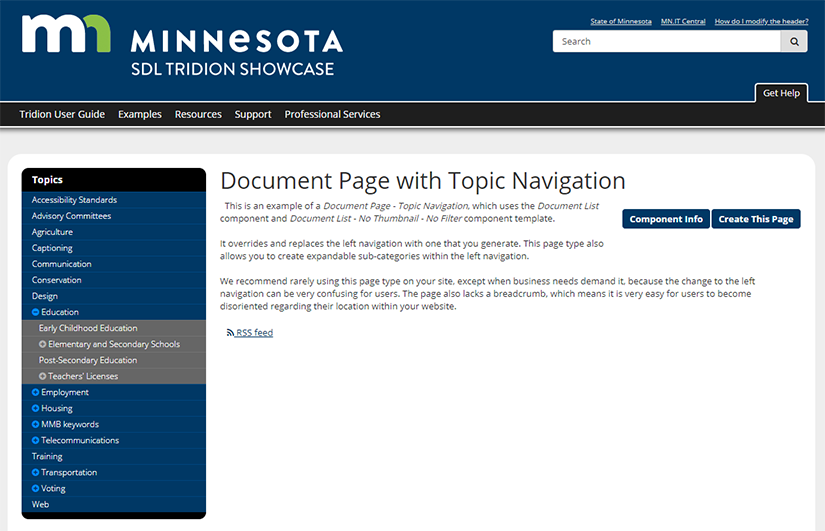Expand the MMB keywords plus icon

tap(36, 424)
